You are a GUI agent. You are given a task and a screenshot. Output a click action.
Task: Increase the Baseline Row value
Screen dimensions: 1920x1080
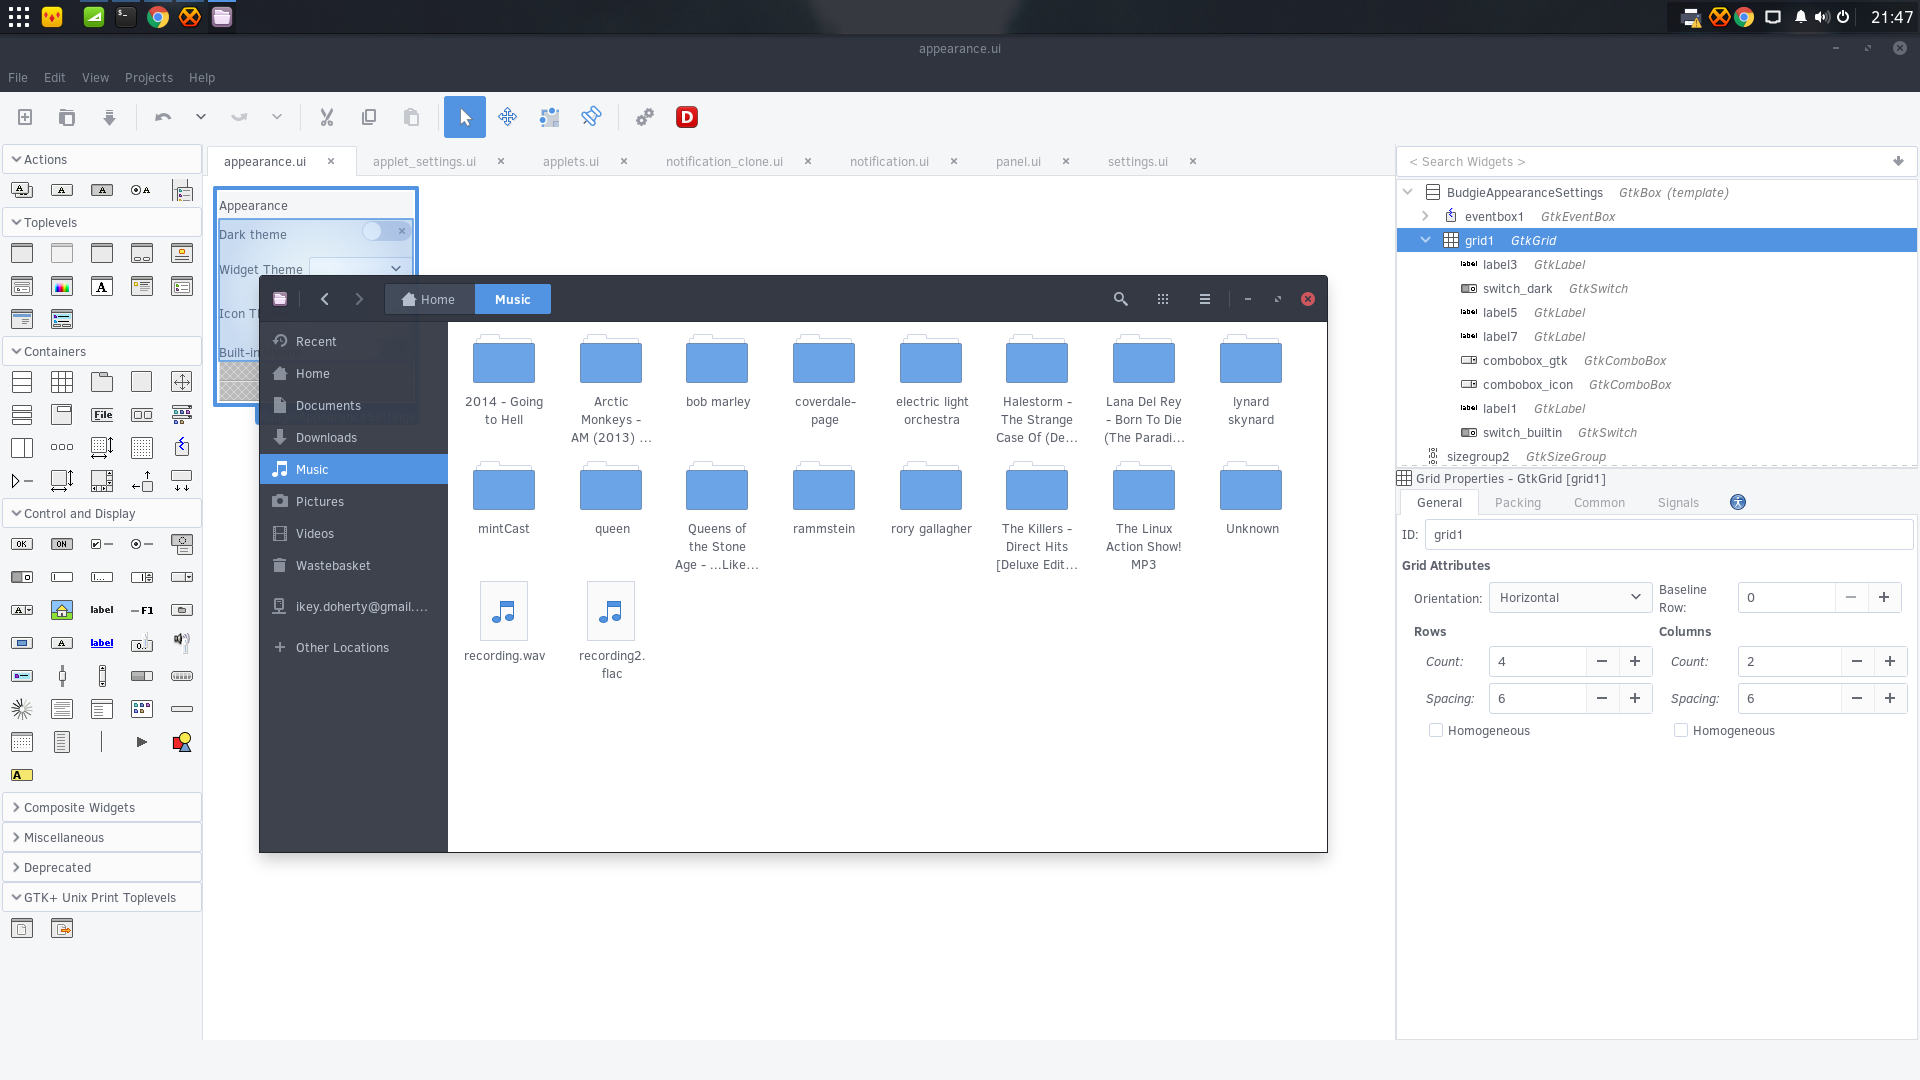[x=1884, y=598]
